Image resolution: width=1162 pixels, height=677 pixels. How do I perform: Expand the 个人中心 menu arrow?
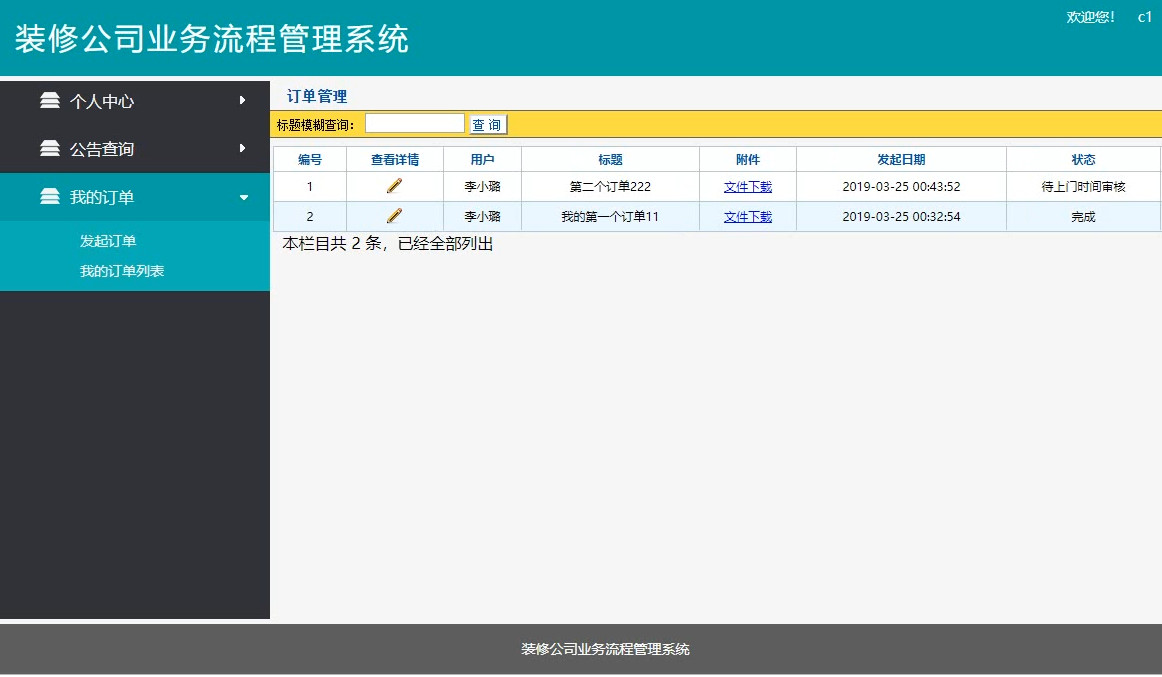pyautogui.click(x=242, y=100)
